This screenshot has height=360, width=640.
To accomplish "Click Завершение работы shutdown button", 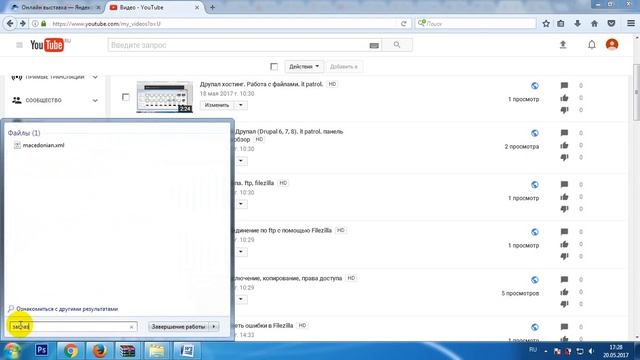I will coord(179,327).
